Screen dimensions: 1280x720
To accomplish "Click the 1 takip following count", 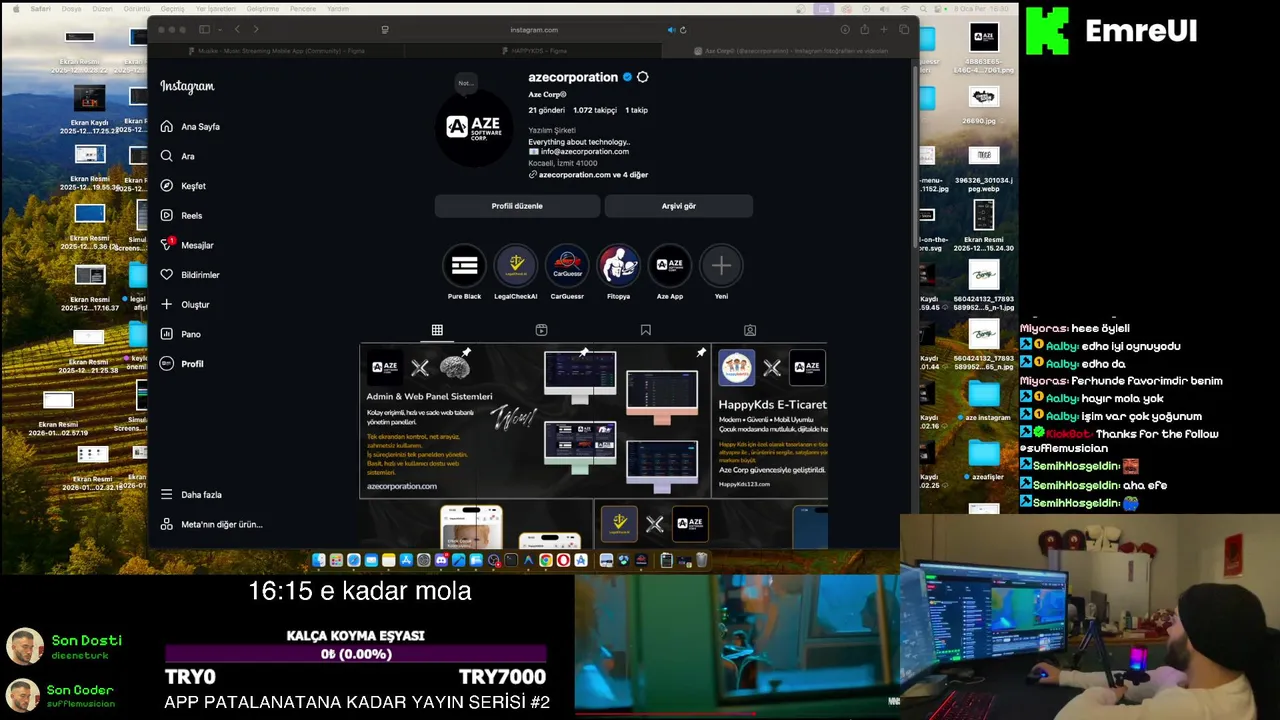I will pos(636,110).
